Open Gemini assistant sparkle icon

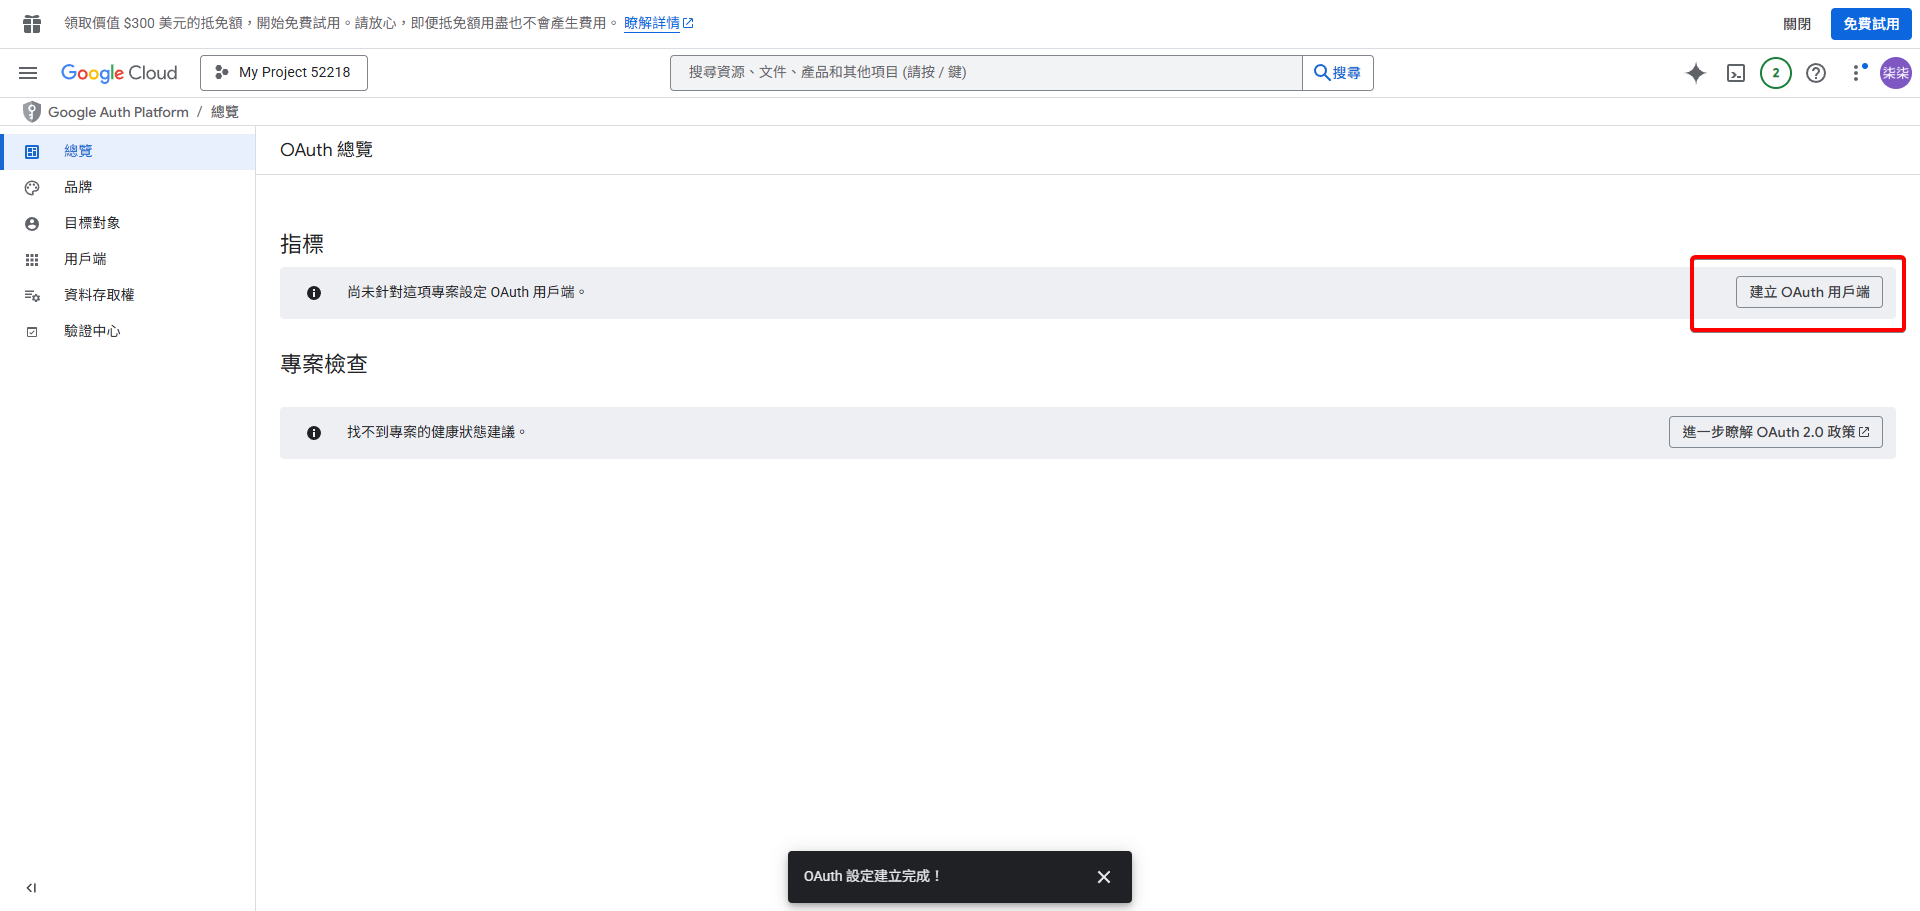point(1696,73)
